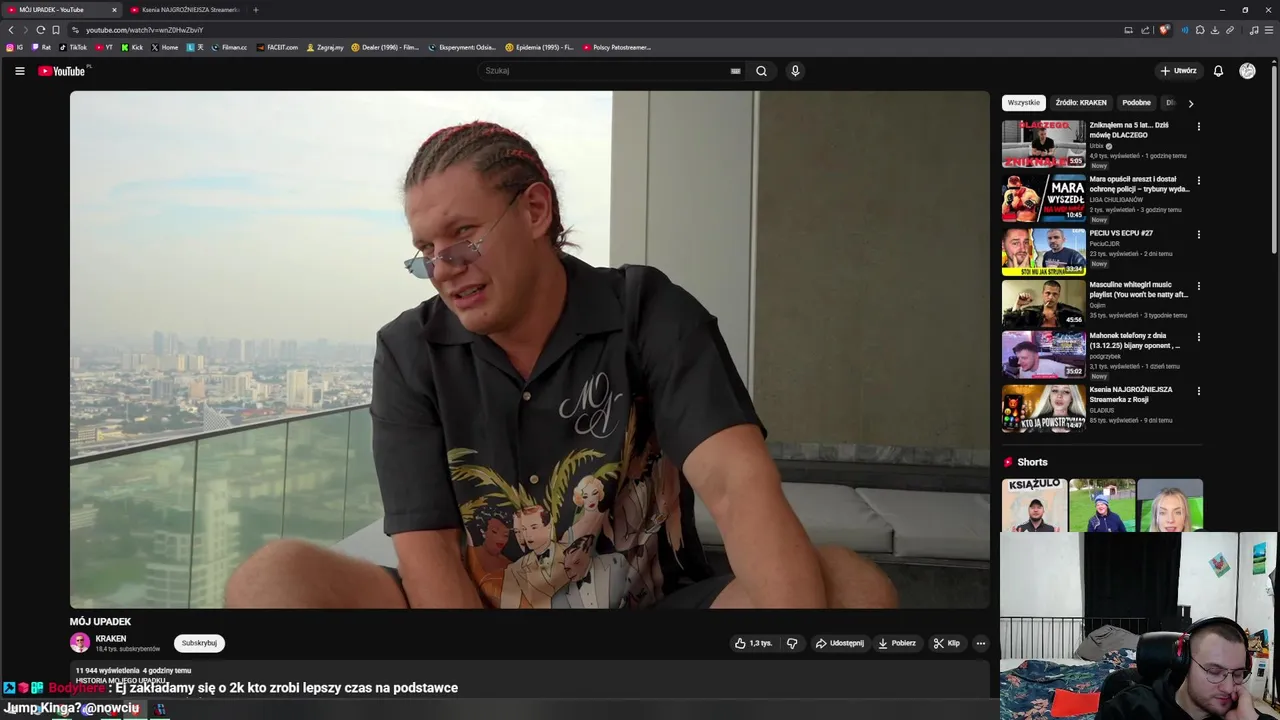The image size is (1280, 720).
Task: Open the site info icon in address bar
Action: pyautogui.click(x=75, y=30)
